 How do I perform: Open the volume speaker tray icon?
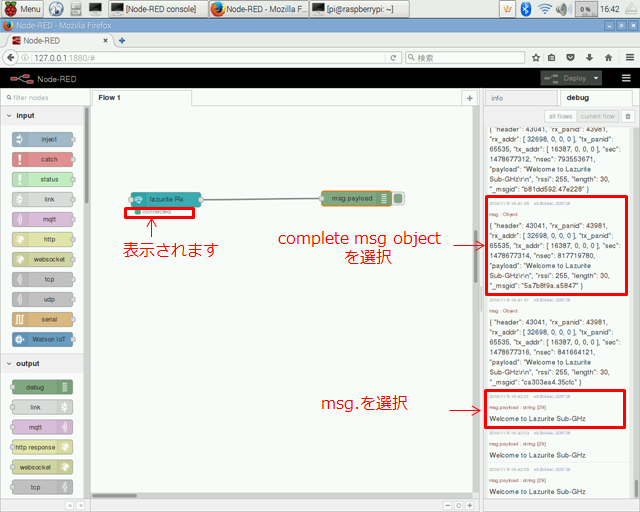pyautogui.click(x=563, y=9)
